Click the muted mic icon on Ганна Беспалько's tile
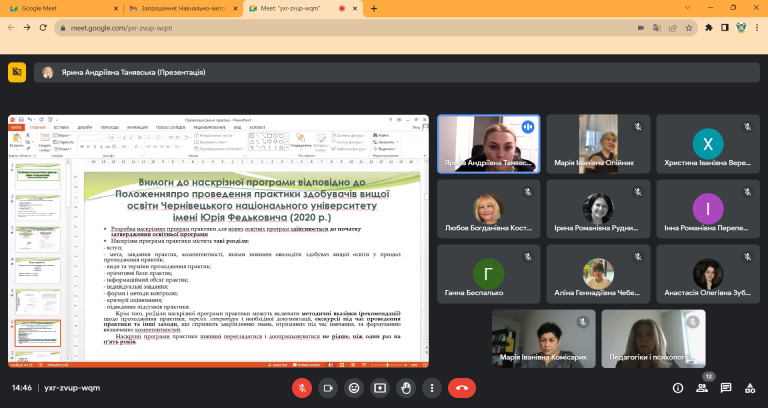768x408 pixels. 528,257
